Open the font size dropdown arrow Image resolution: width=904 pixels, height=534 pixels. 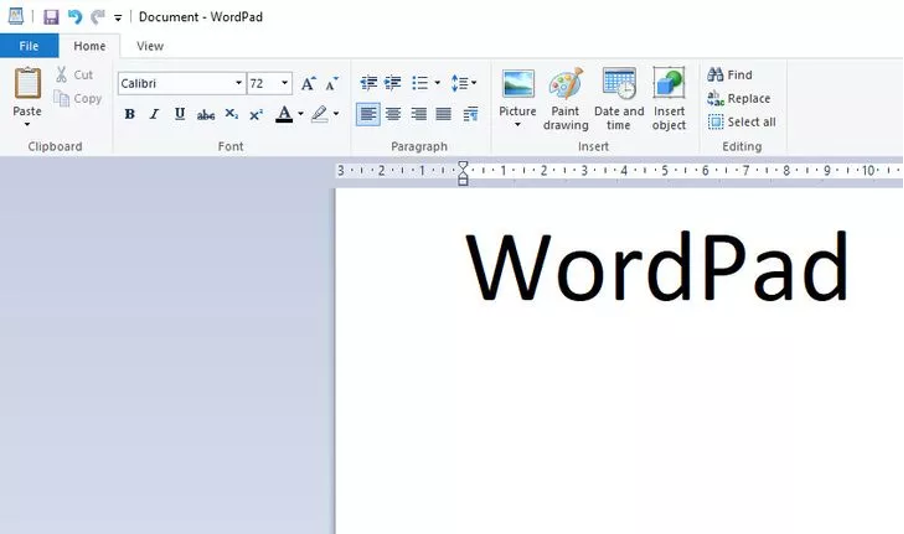[x=285, y=84]
